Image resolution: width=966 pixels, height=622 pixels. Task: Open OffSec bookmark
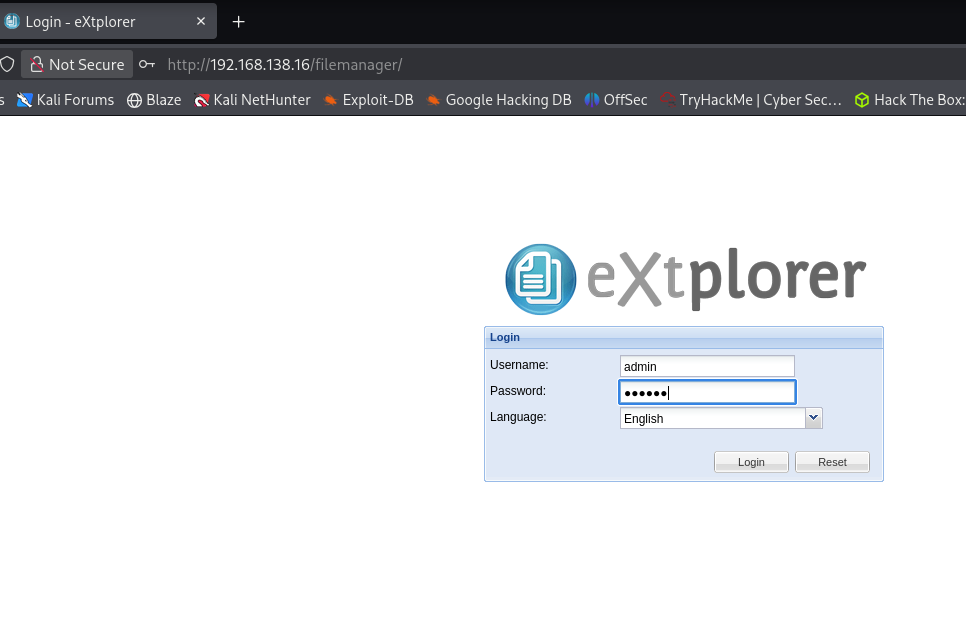click(x=616, y=100)
